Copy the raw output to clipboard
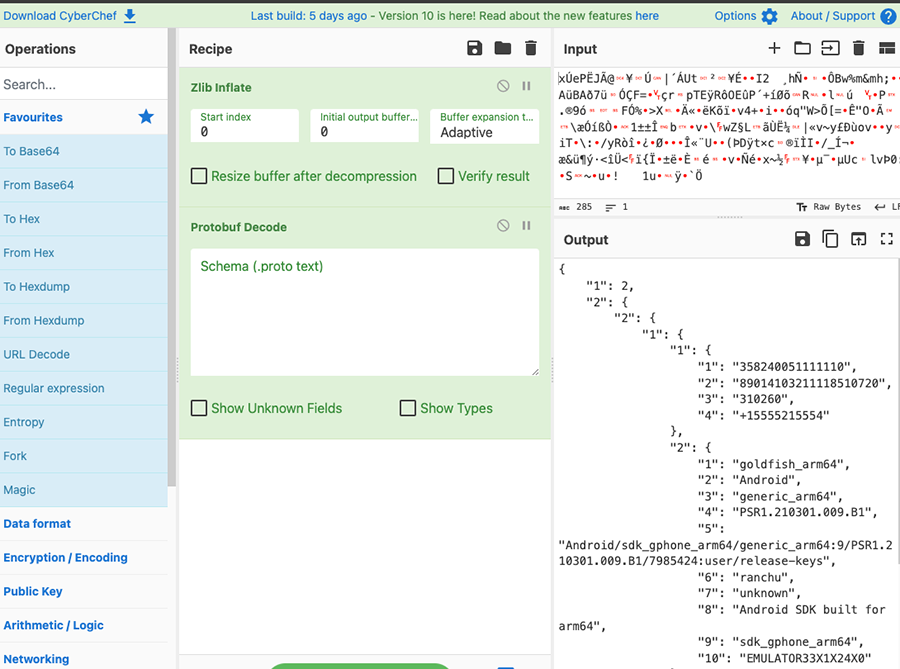Viewport: 900px width, 669px height. pyautogui.click(x=830, y=239)
